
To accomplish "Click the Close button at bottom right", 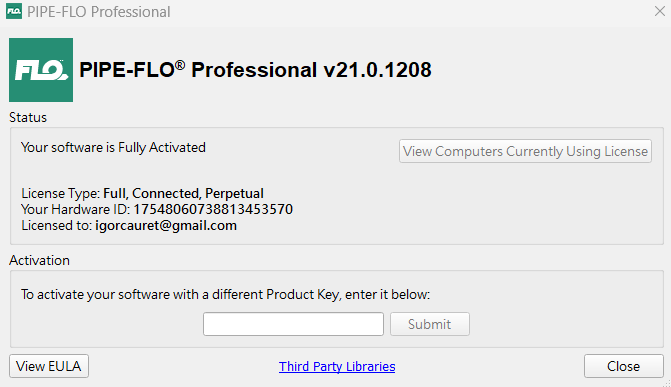I will coord(623,366).
